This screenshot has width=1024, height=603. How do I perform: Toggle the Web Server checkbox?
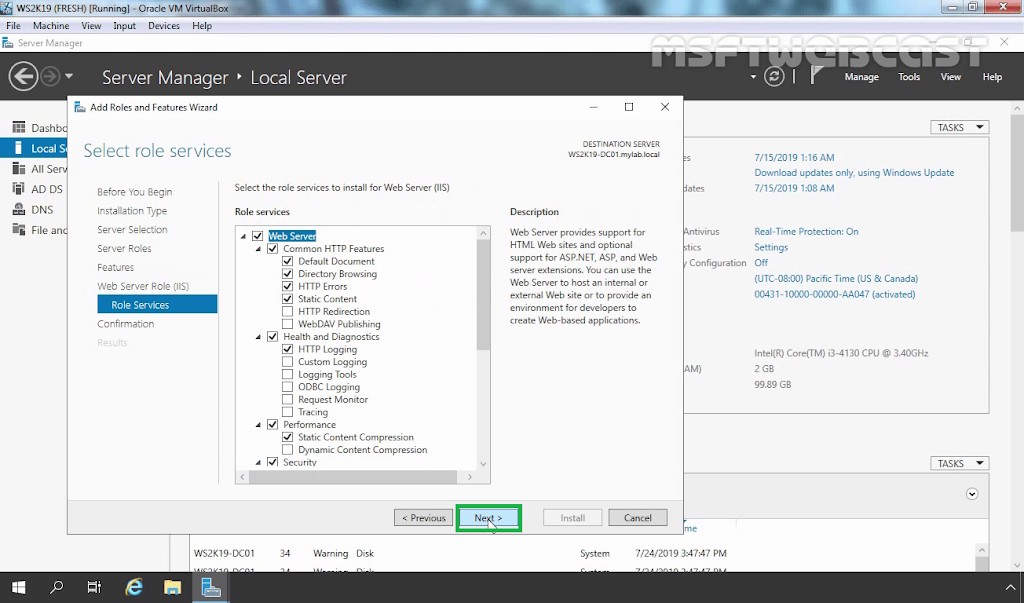click(257, 236)
